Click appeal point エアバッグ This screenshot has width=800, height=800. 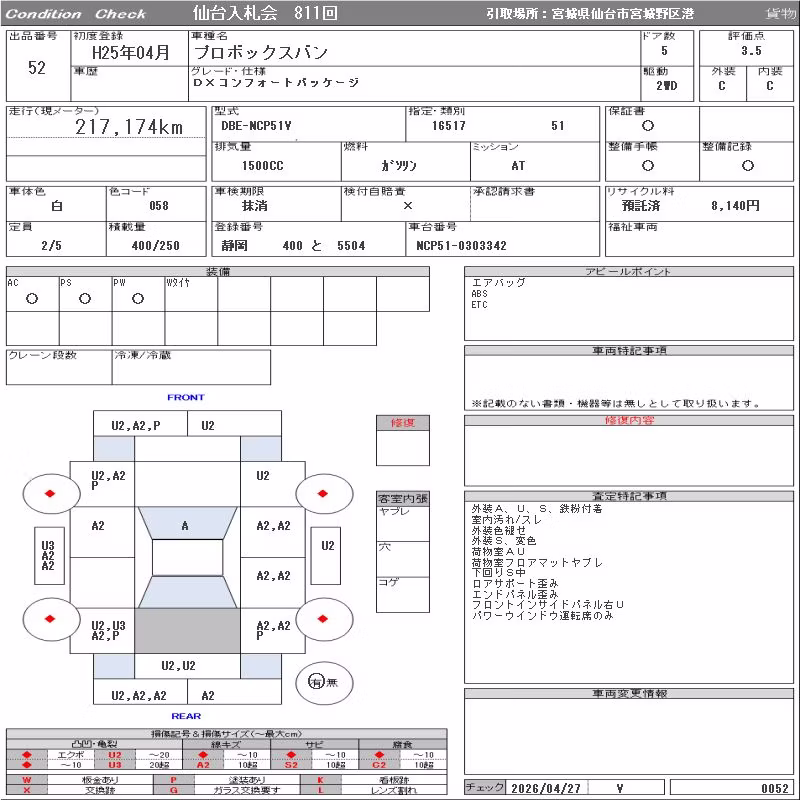pyautogui.click(x=498, y=282)
